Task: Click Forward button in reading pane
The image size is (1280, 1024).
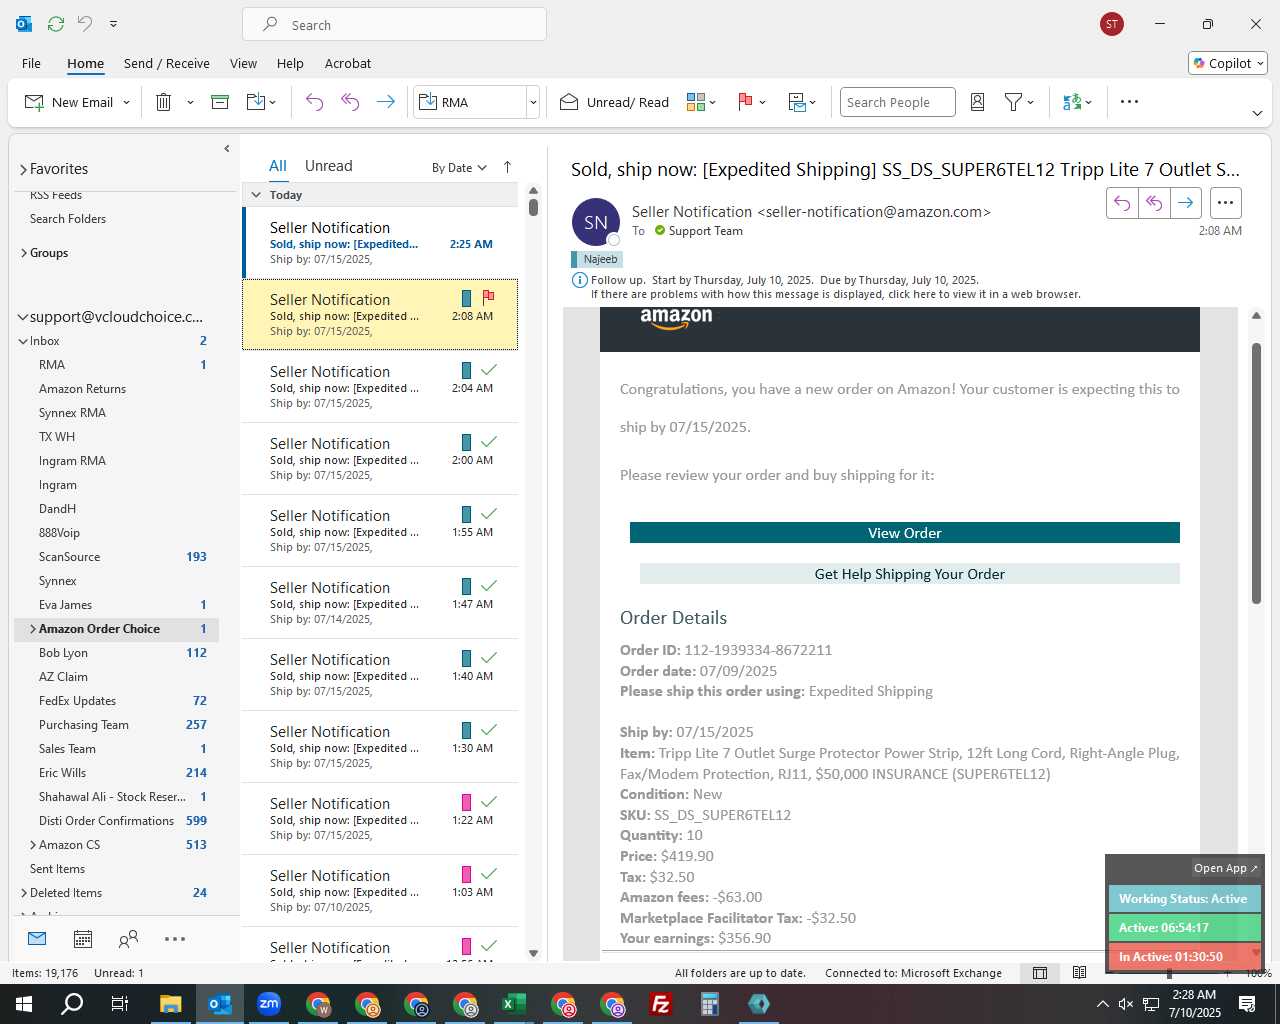Action: 1186,203
